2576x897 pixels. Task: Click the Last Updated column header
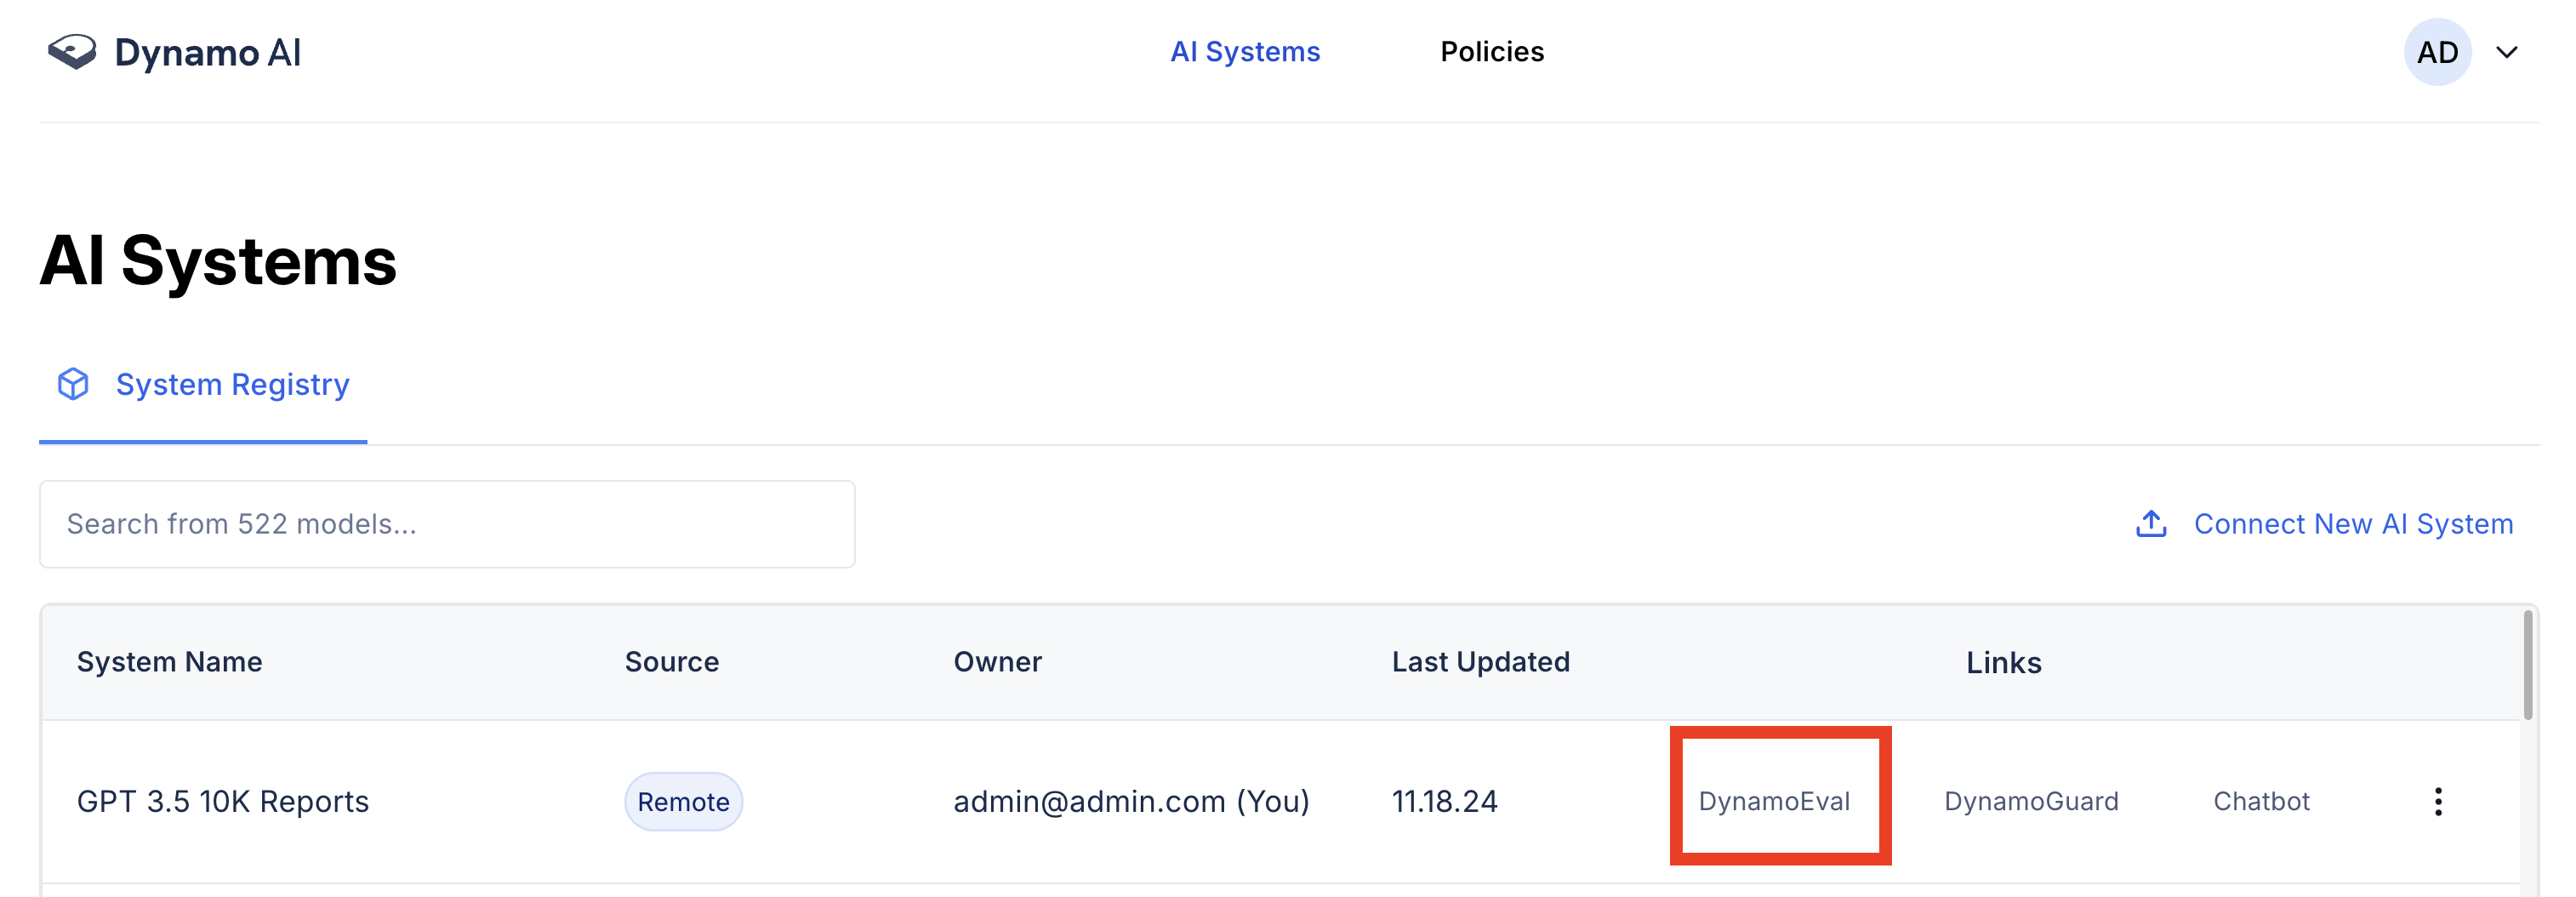(x=1481, y=662)
